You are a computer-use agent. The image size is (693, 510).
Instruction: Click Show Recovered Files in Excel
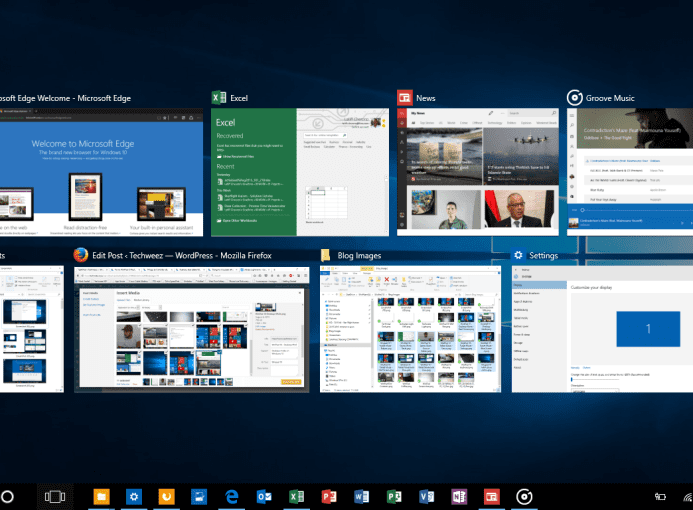235,156
